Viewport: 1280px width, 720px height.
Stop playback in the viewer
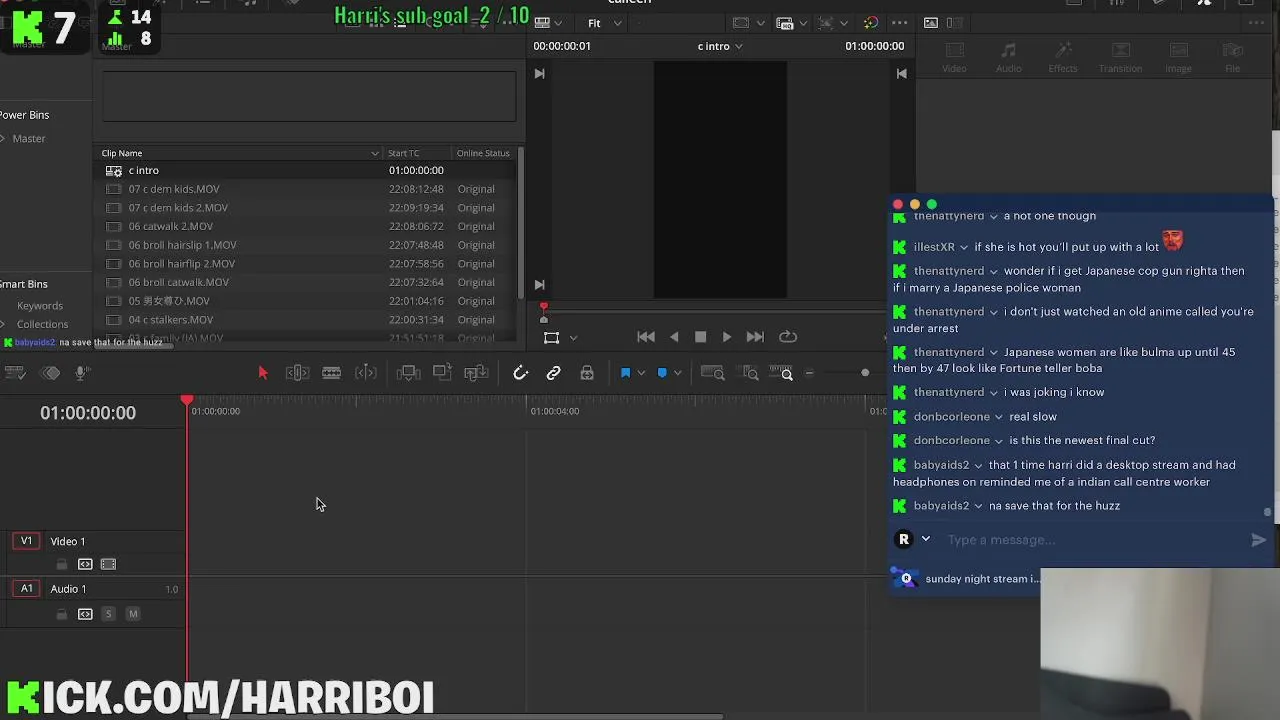[700, 337]
